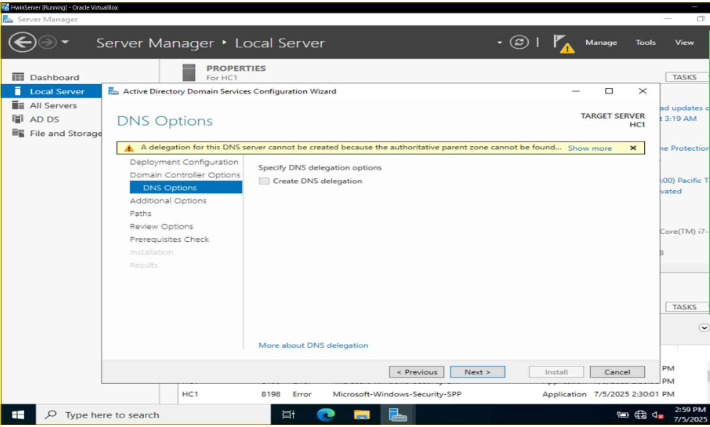Open the Manage menu
Image resolution: width=710 pixels, height=427 pixels.
[601, 43]
